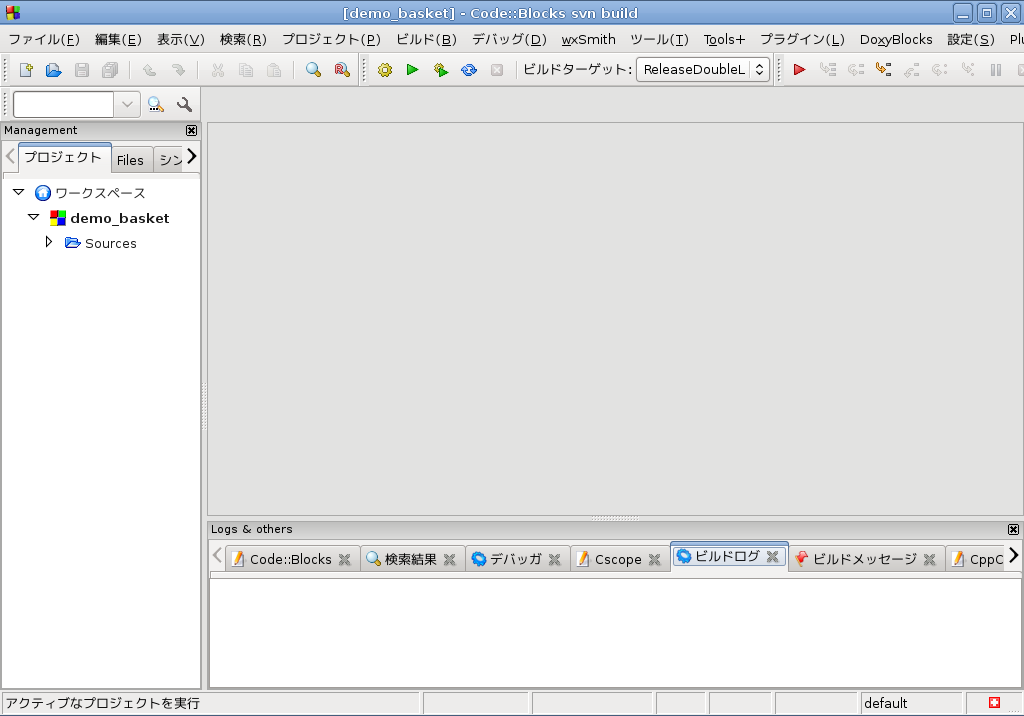Switch to the Cscope log tab
Screen dimensions: 1024x716
coord(618,559)
